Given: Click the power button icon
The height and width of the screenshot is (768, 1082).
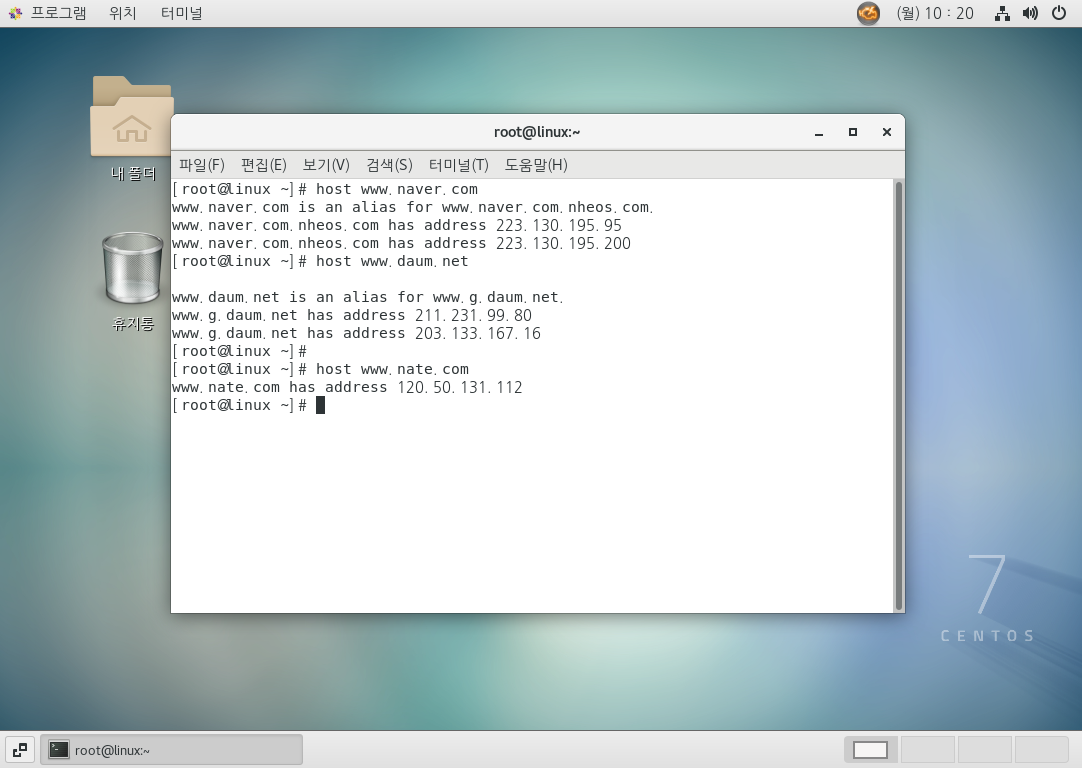Looking at the screenshot, I should point(1059,13).
